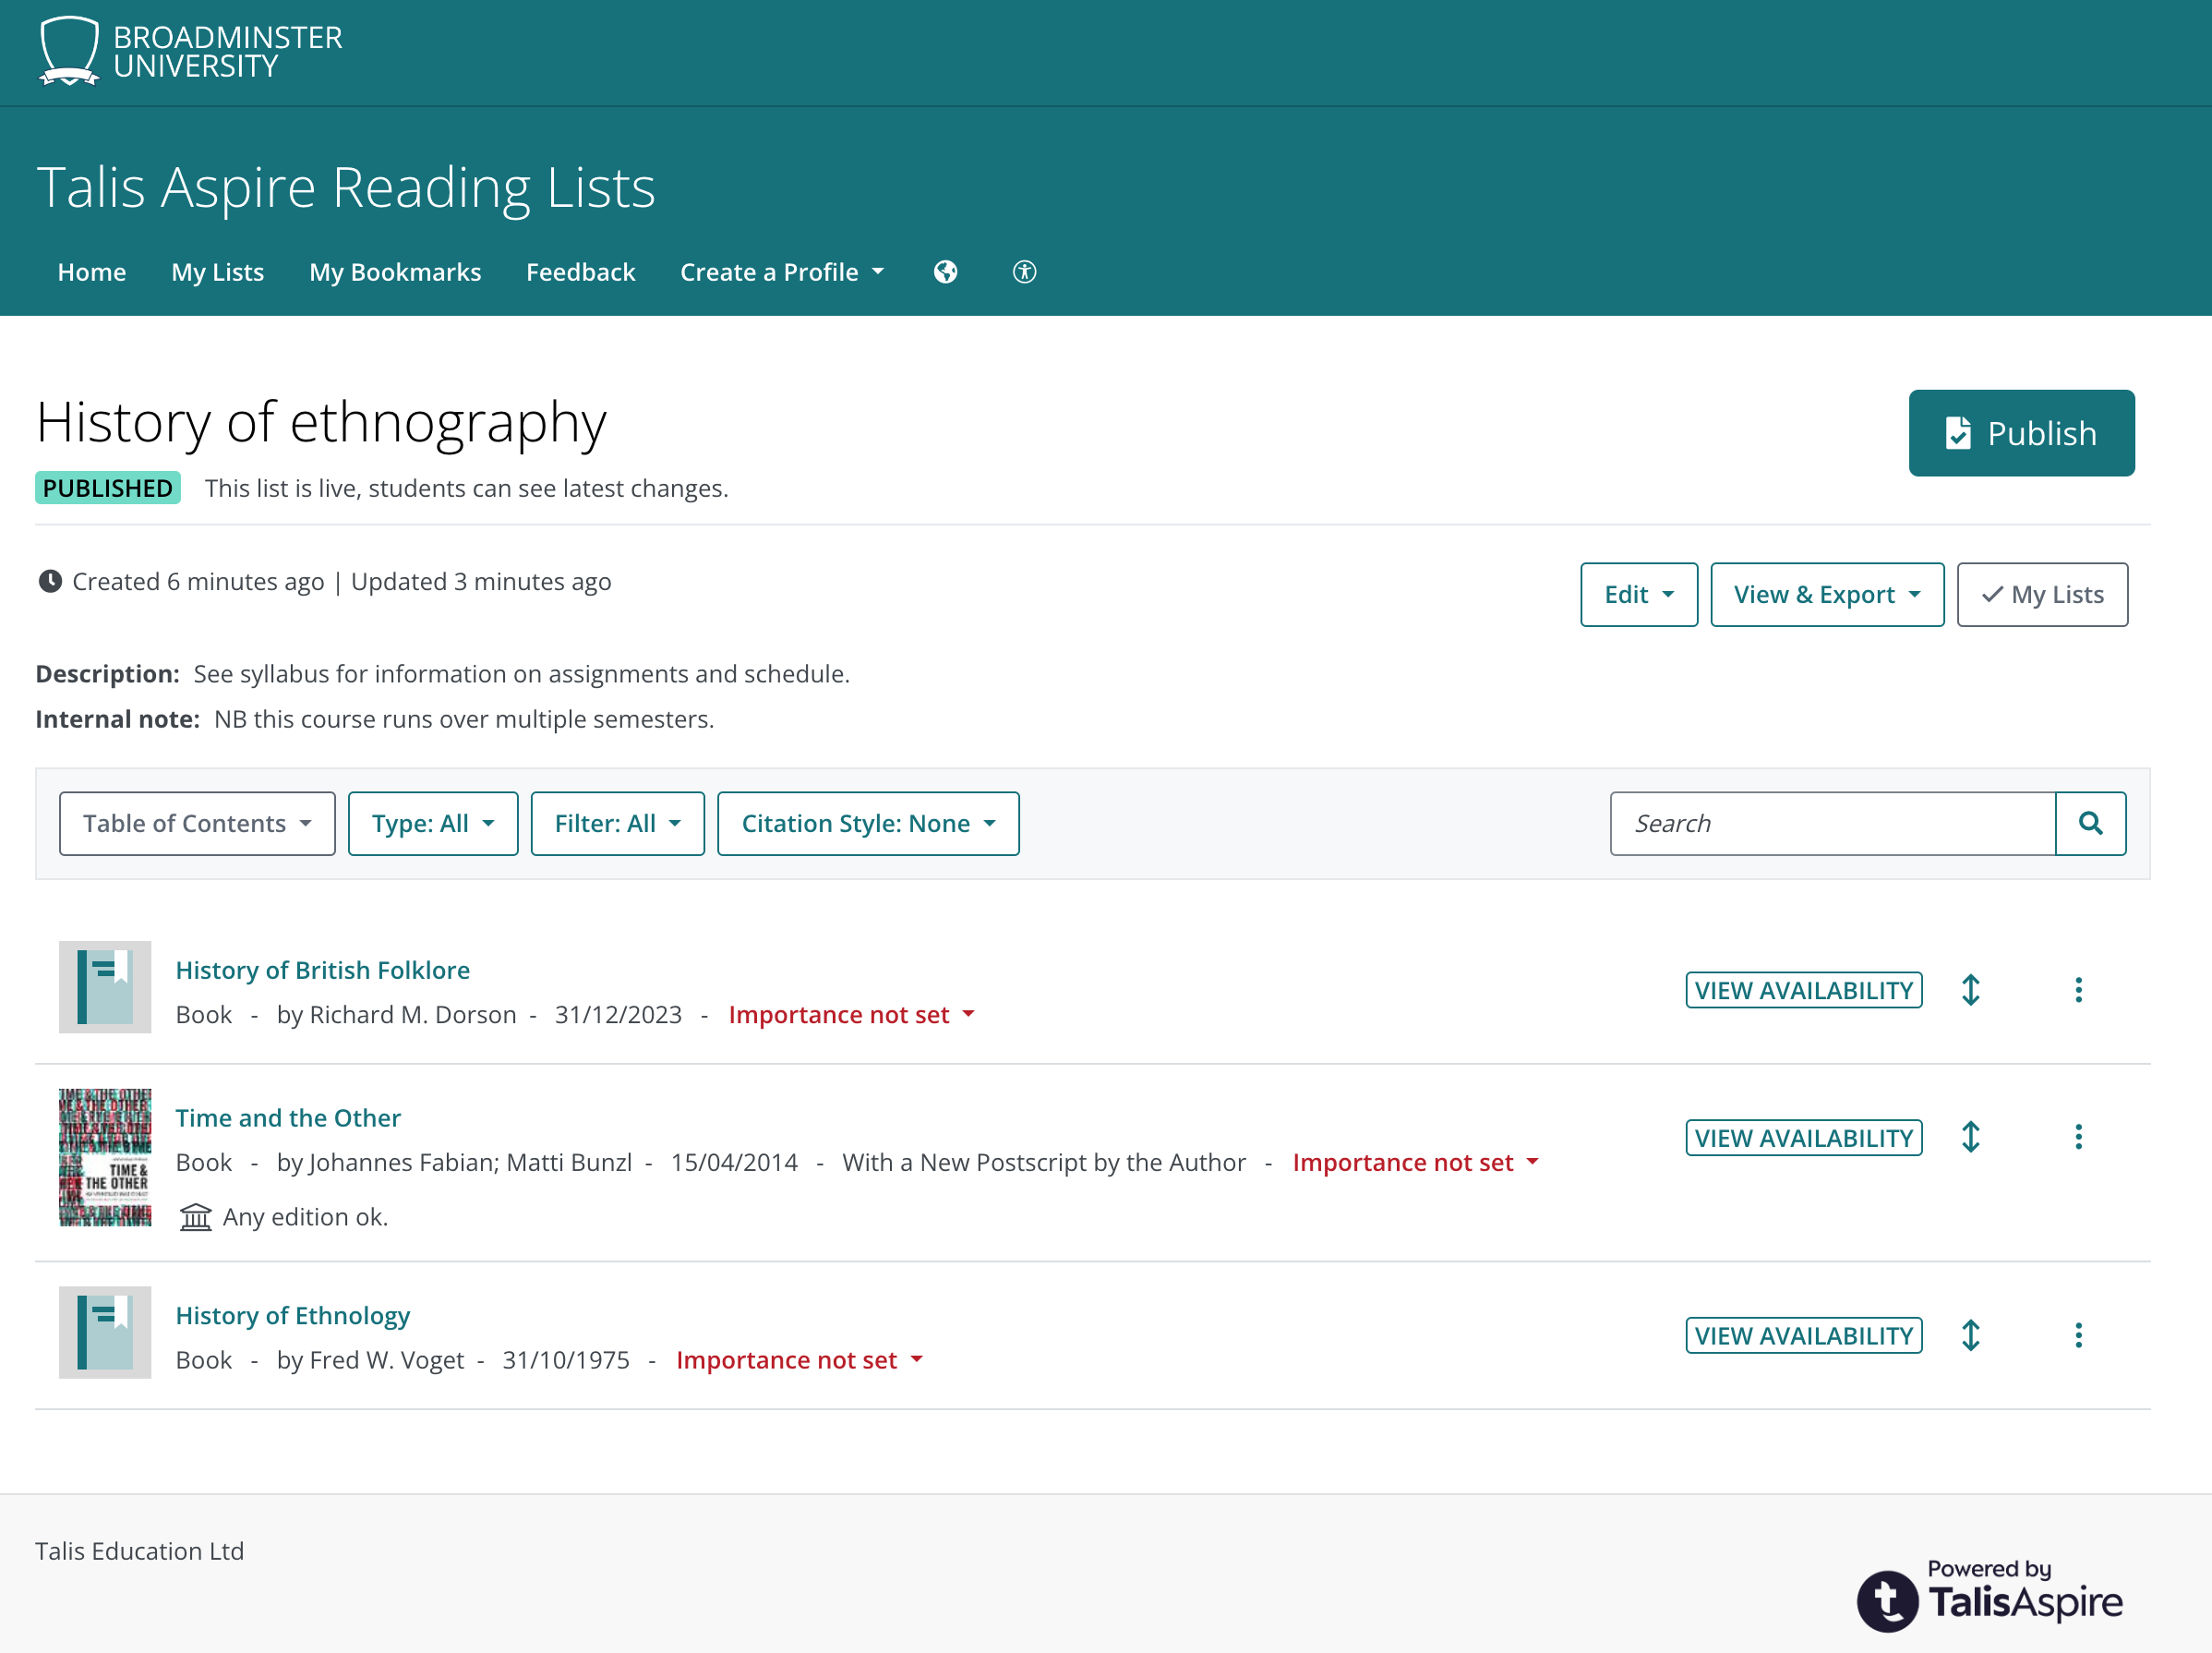View availability for Time and the Other
Screen dimensions: 2212x1653
tap(1804, 1137)
